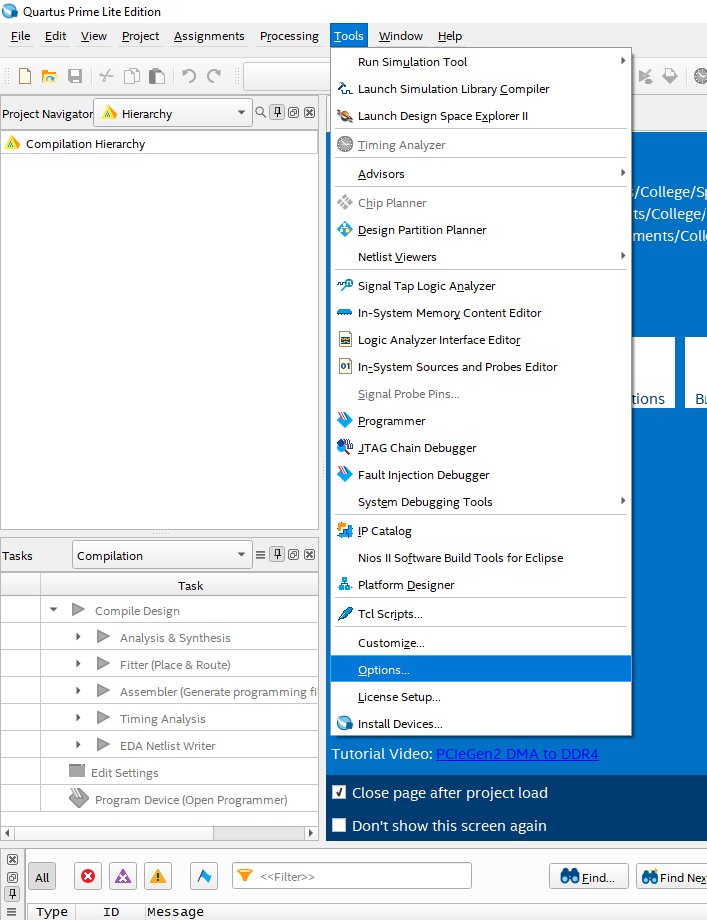Click the Find Next button
This screenshot has width=707, height=920.
point(673,877)
